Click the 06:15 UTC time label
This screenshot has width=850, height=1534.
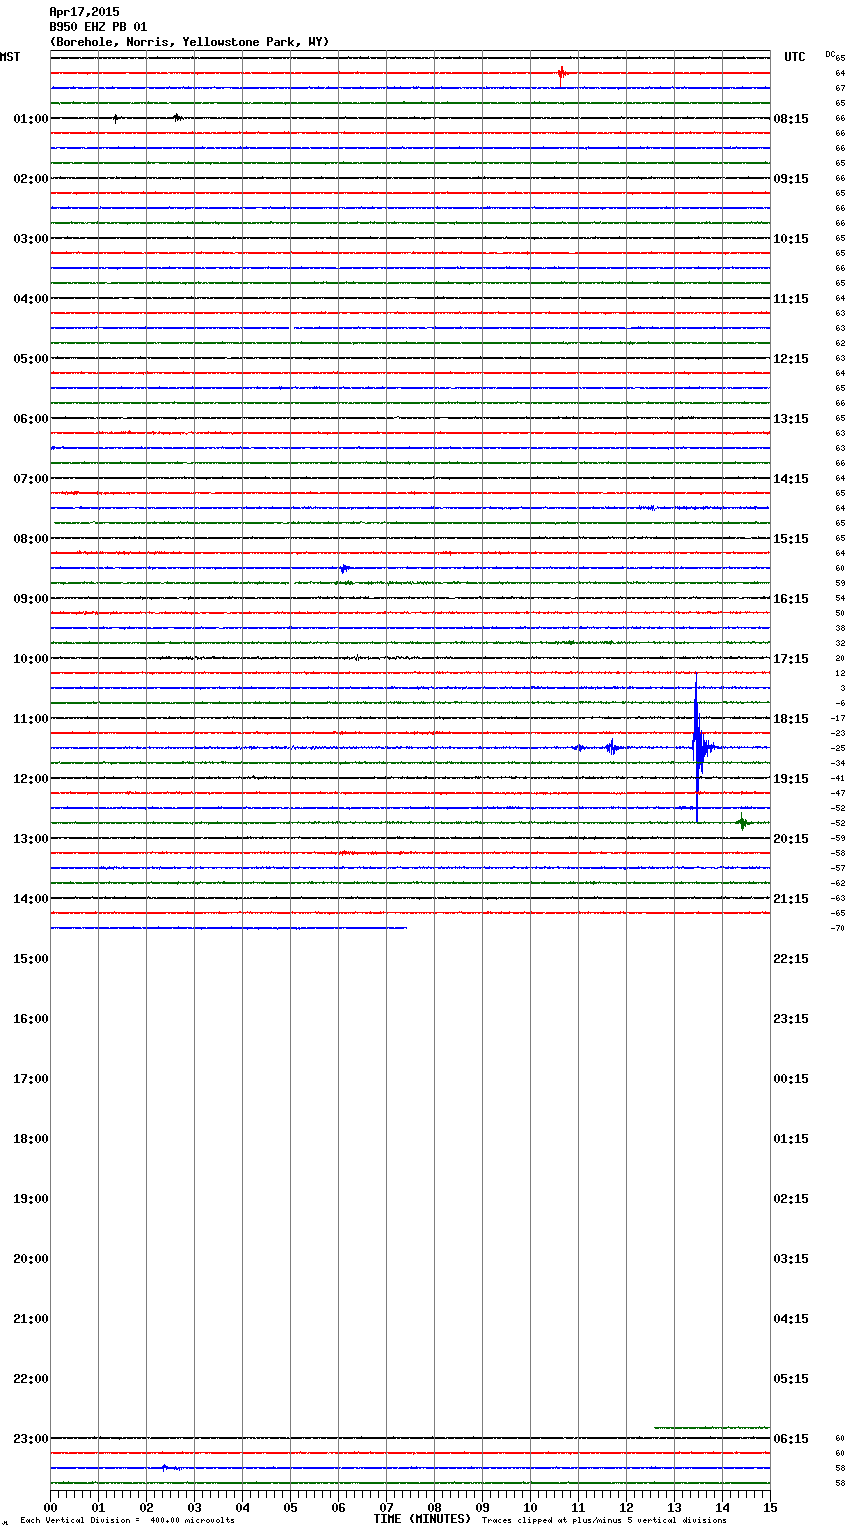pos(791,1439)
